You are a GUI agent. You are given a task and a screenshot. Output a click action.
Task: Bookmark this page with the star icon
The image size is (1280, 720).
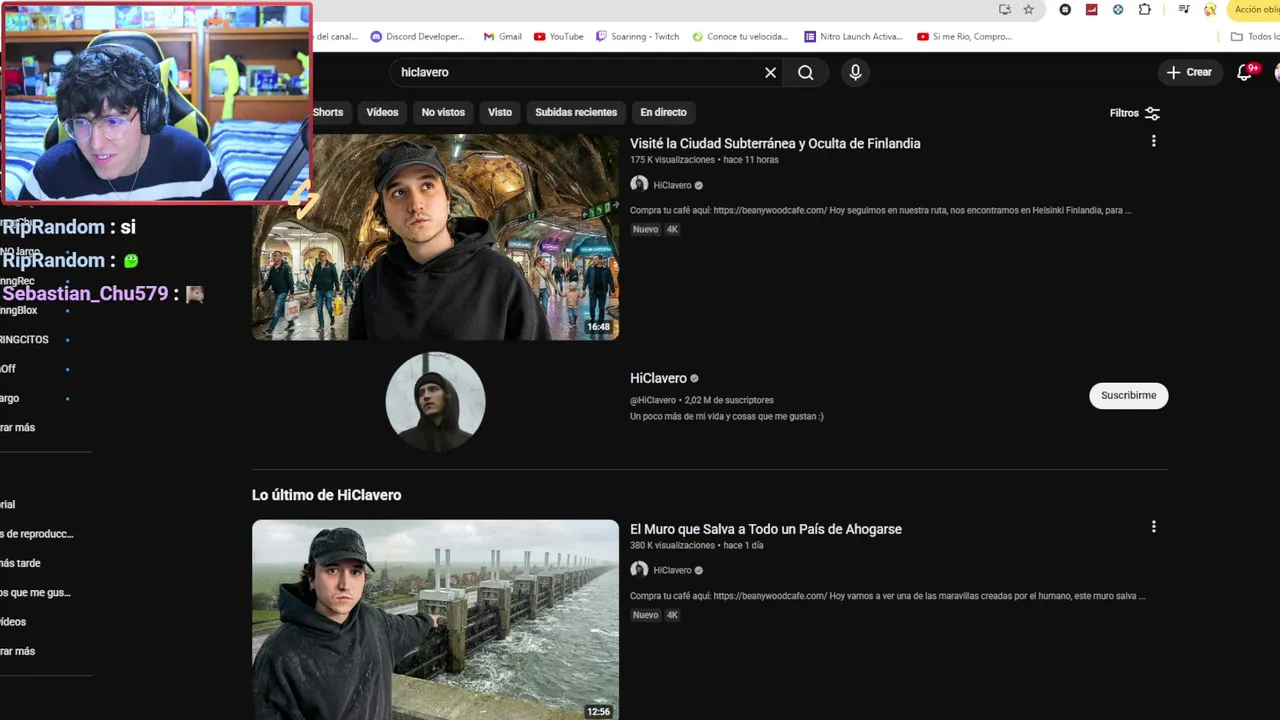1028,9
